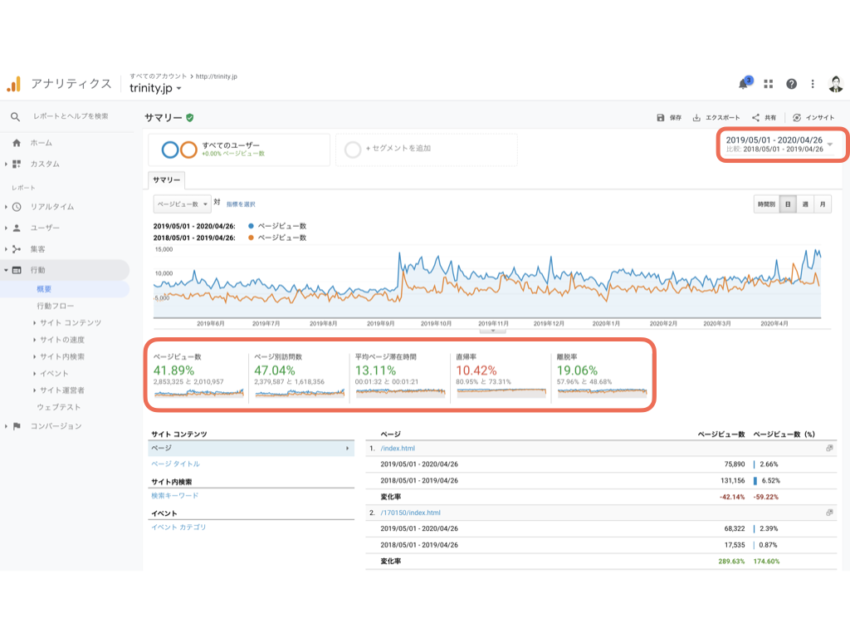
Task: Click the 共有 share button
Action: click(x=763, y=117)
